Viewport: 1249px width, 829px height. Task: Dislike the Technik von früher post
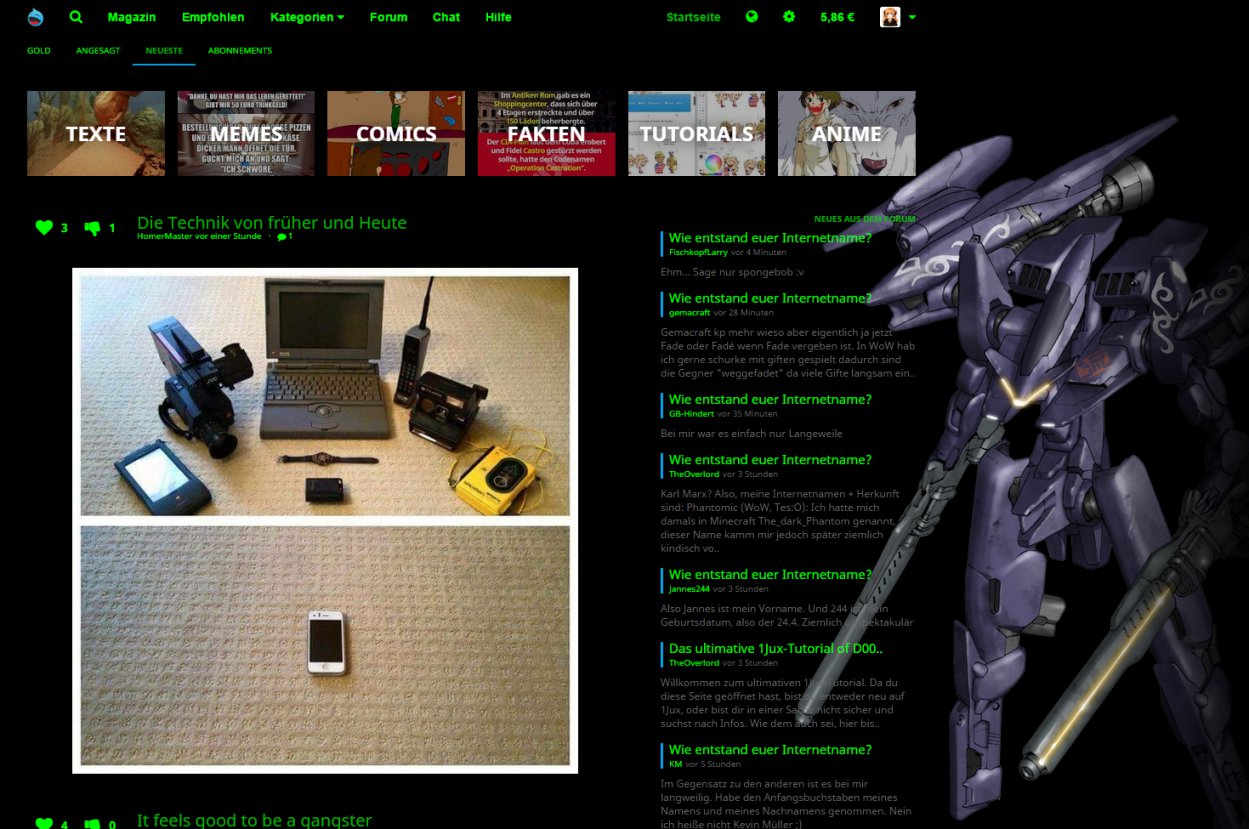(x=93, y=228)
